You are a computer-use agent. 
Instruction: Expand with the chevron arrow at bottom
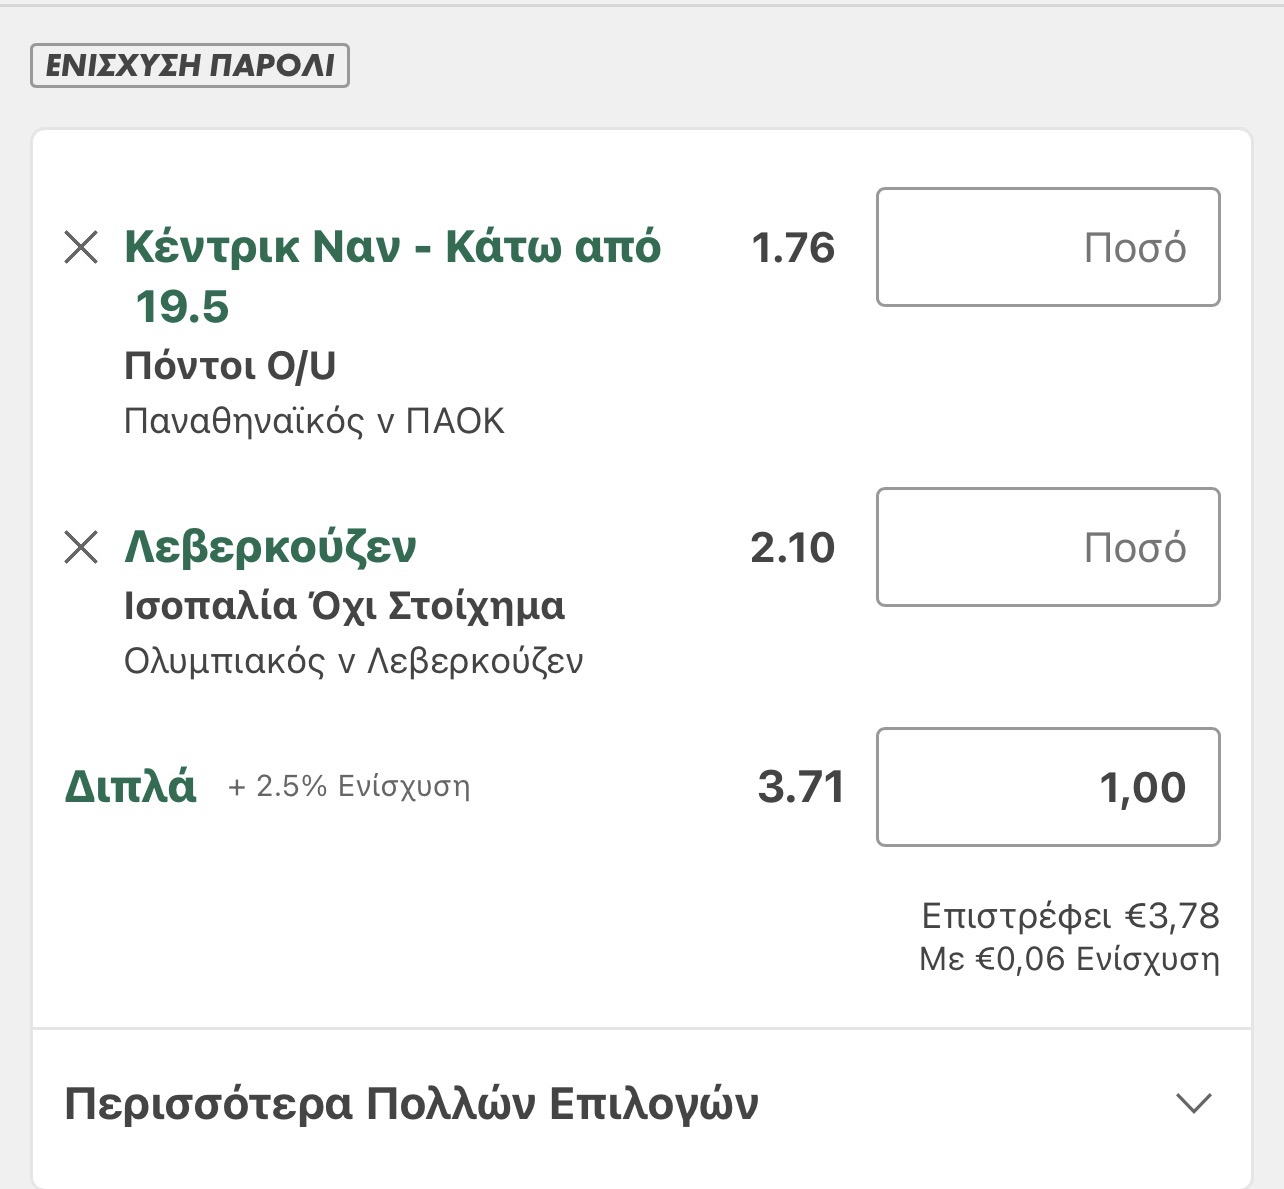[1193, 1103]
